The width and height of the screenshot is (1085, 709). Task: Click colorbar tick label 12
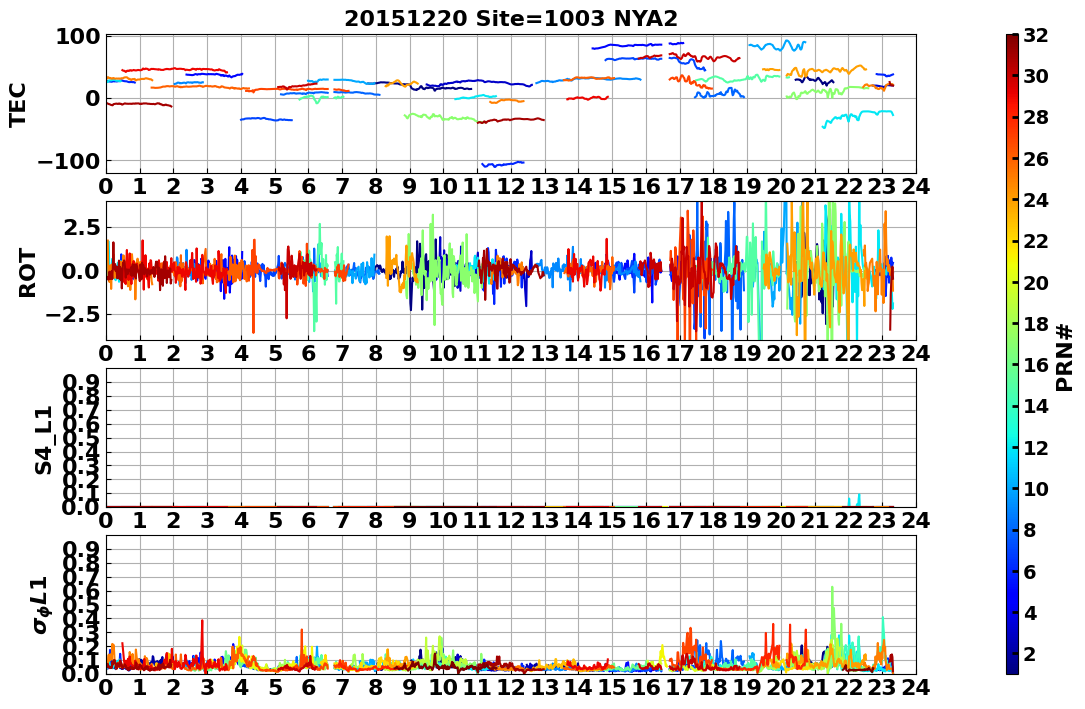tap(1036, 448)
